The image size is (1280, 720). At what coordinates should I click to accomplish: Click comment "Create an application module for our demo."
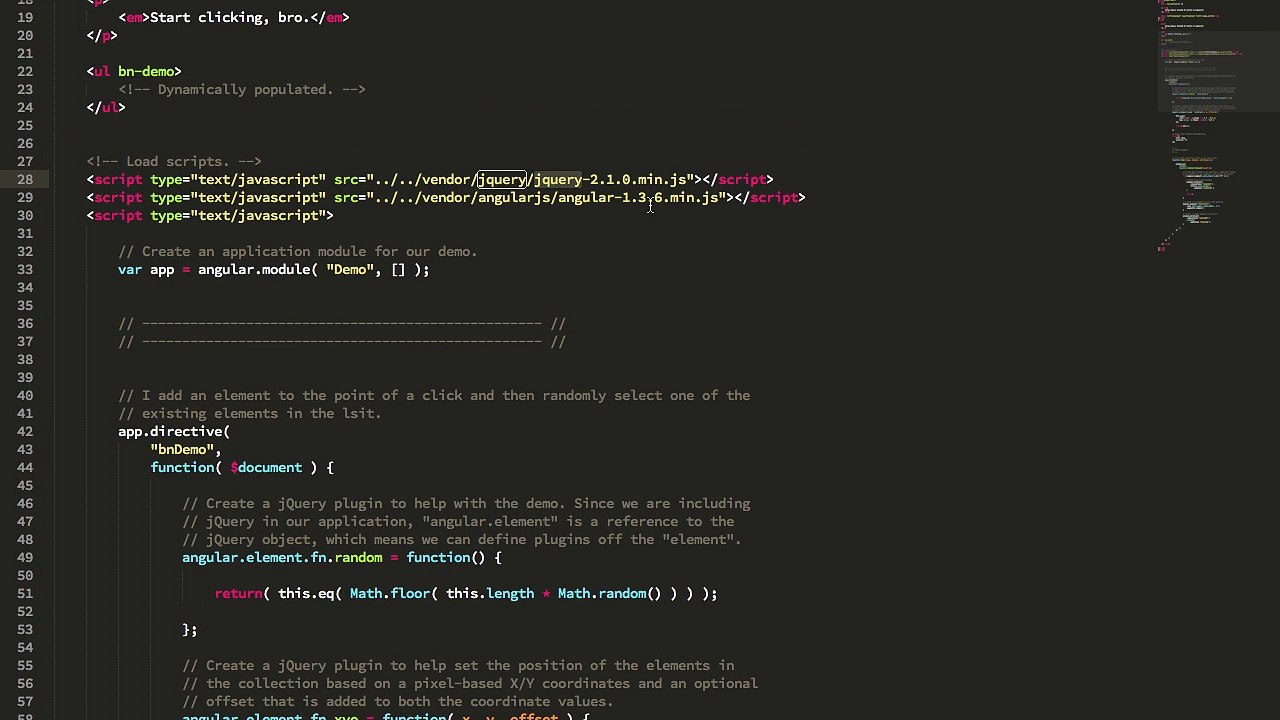pyautogui.click(x=298, y=252)
